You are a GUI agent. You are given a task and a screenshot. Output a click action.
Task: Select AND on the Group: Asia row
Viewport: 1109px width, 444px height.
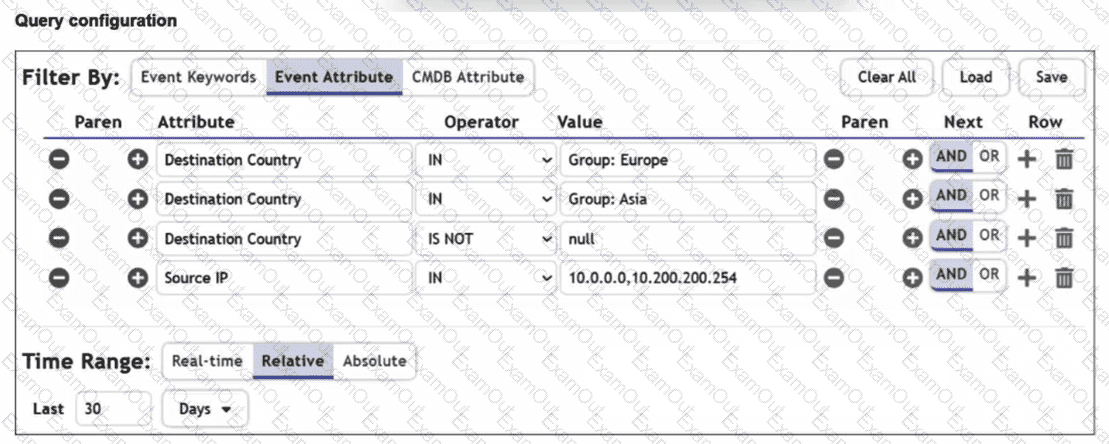click(x=951, y=196)
